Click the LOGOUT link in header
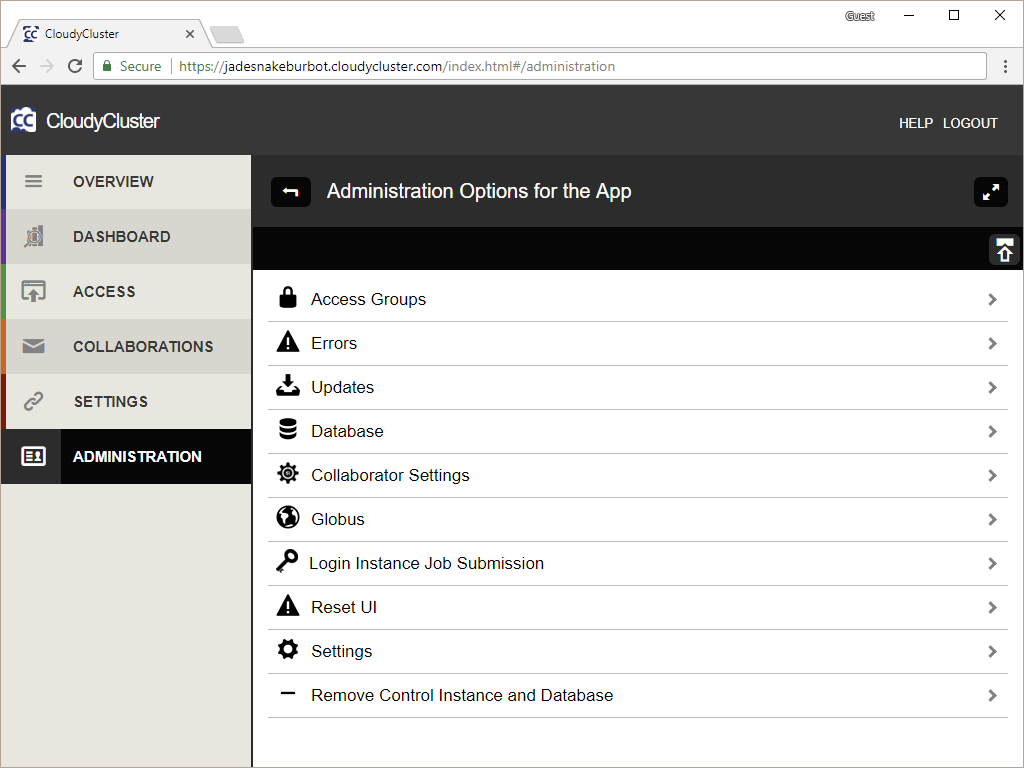Viewport: 1024px width, 768px height. pyautogui.click(x=970, y=123)
